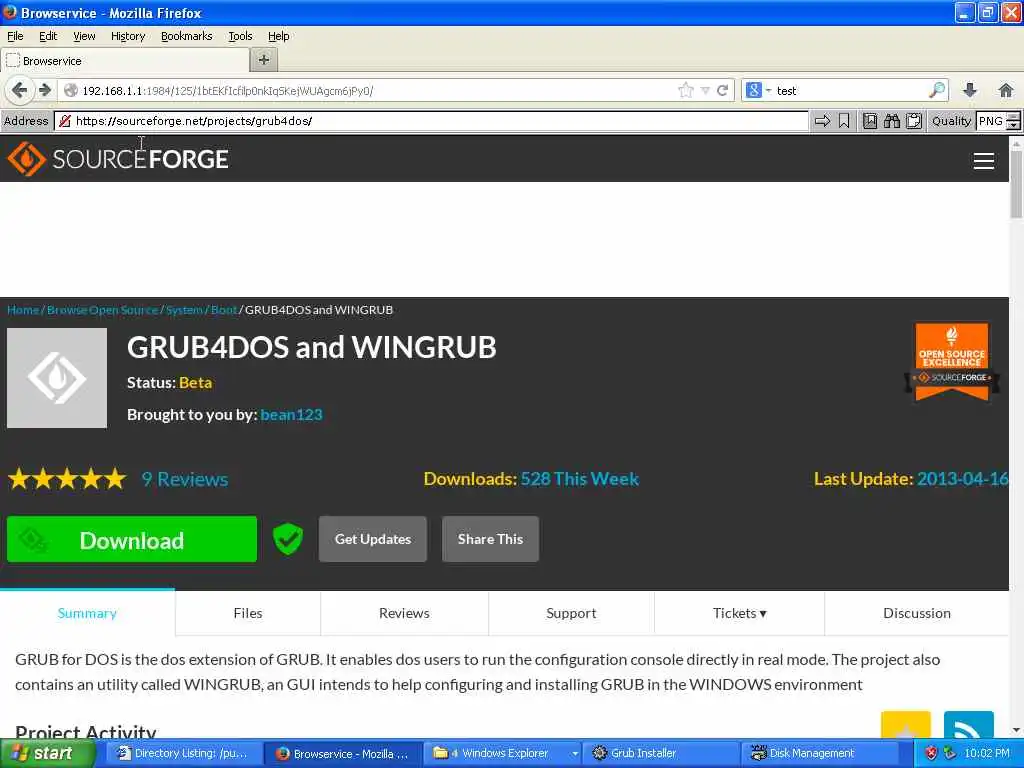This screenshot has height=768, width=1024.
Task: Decrease Quality with the down stepper
Action: pos(1013,125)
